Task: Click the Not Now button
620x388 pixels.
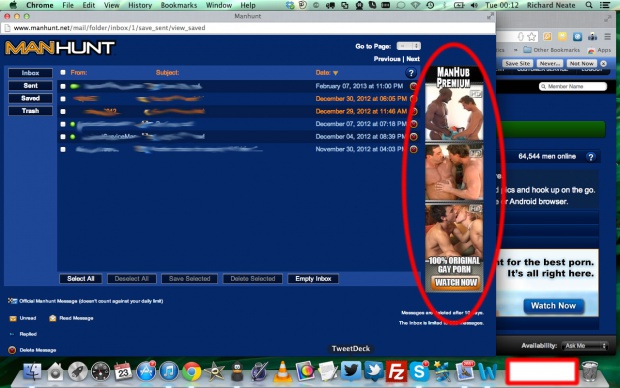Action: 582,63
